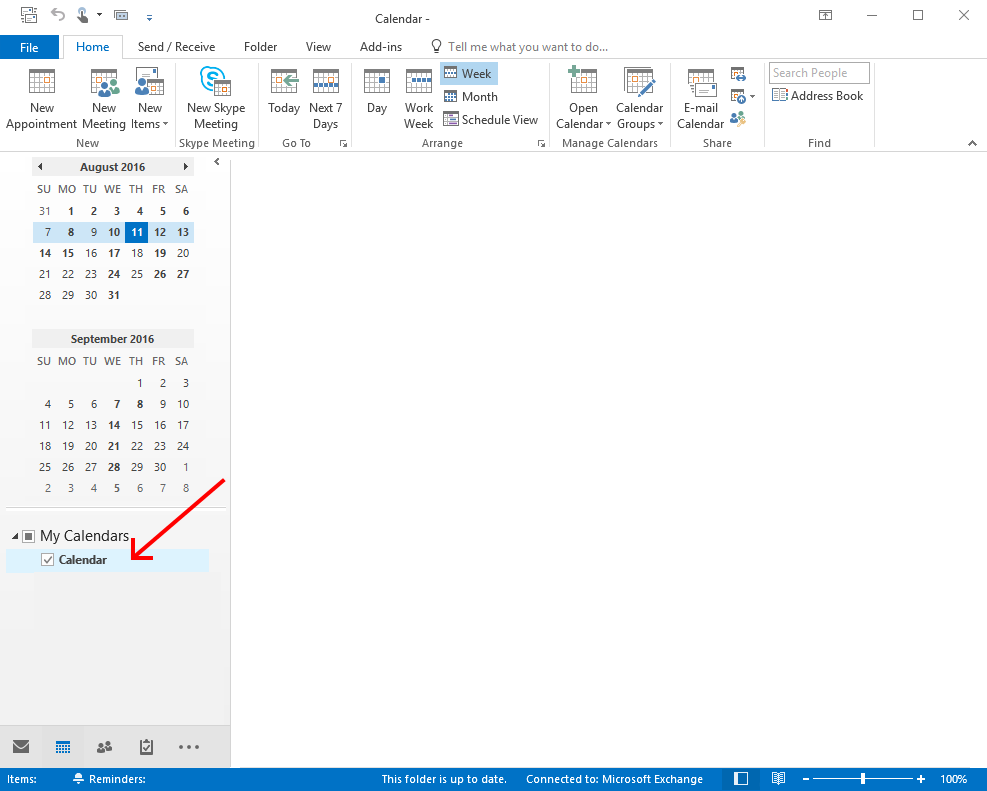This screenshot has width=987, height=791.
Task: Toggle the My Calendars group checkbox
Action: coord(28,537)
